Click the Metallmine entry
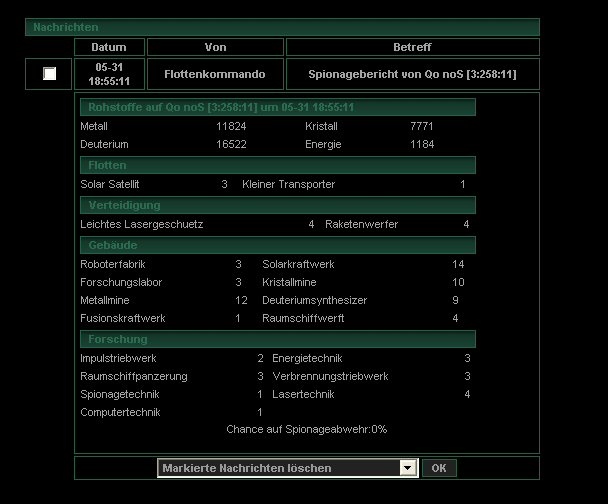608x504 pixels. pyautogui.click(x=105, y=300)
